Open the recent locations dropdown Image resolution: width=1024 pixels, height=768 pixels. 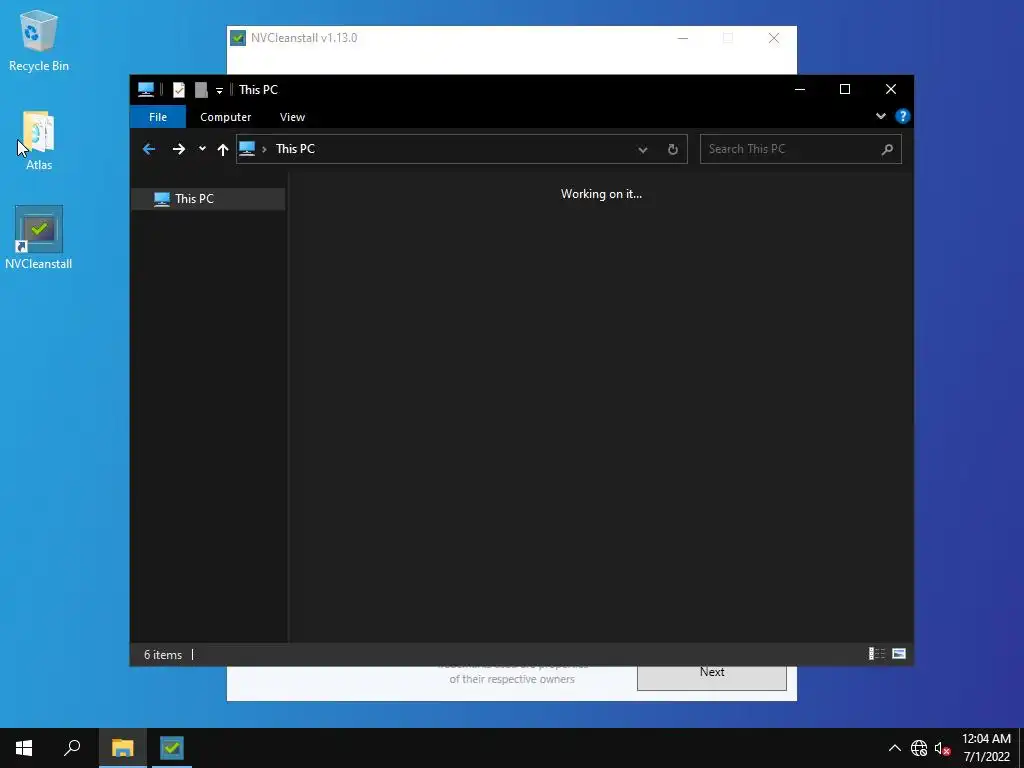[202, 149]
